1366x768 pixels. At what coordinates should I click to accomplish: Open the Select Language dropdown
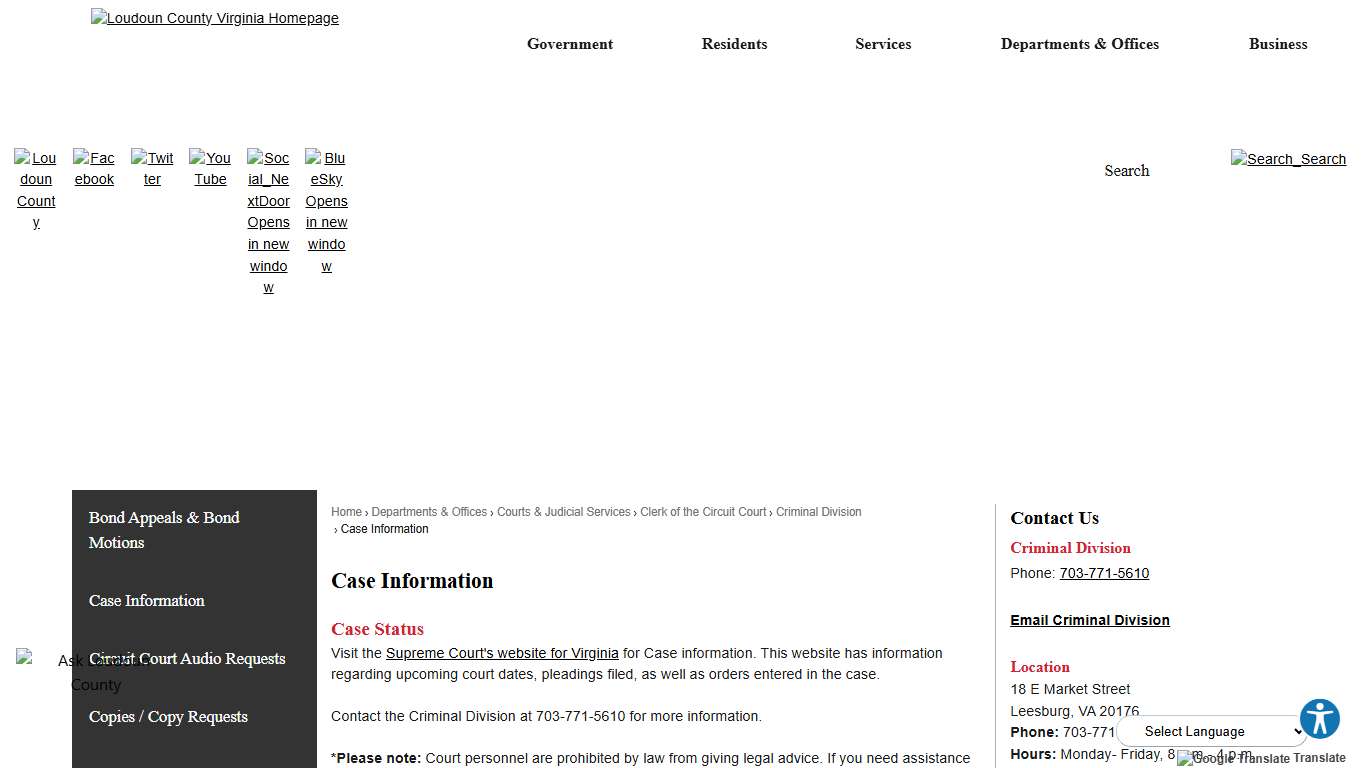(1212, 731)
